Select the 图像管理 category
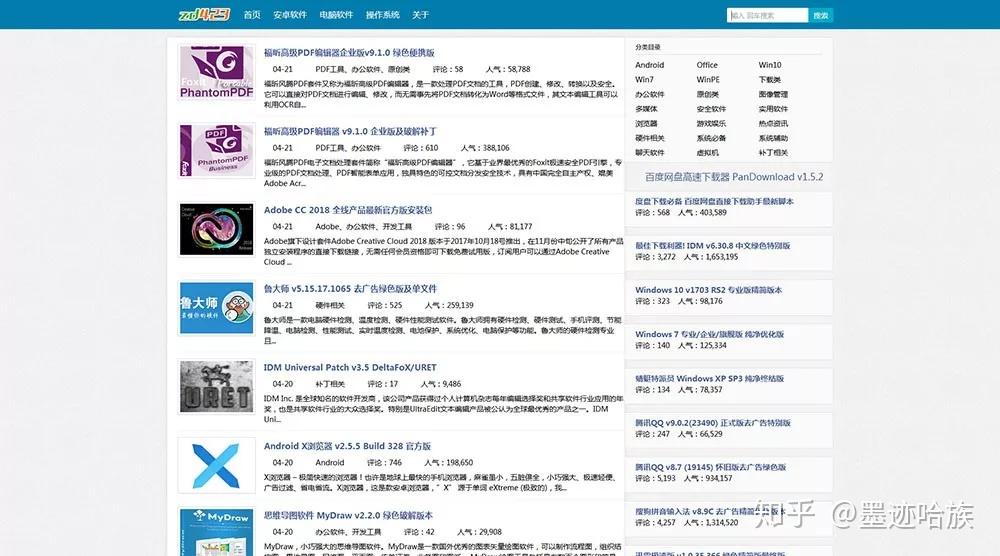1000x556 pixels. point(773,94)
